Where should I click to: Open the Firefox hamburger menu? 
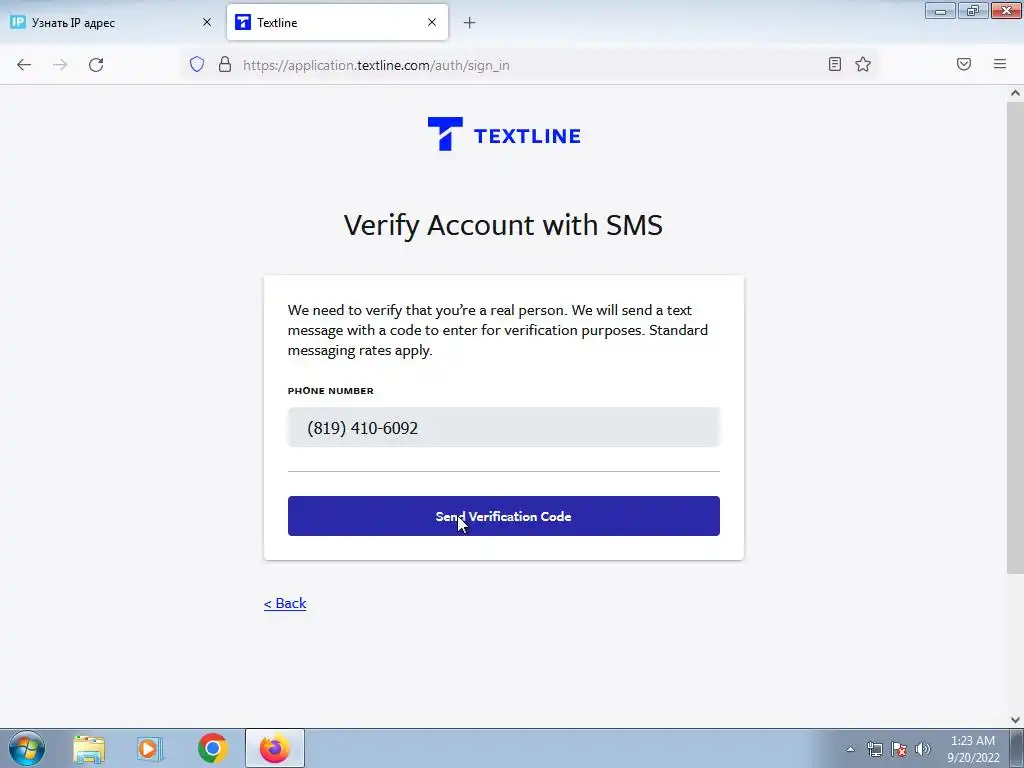[x=1000, y=64]
